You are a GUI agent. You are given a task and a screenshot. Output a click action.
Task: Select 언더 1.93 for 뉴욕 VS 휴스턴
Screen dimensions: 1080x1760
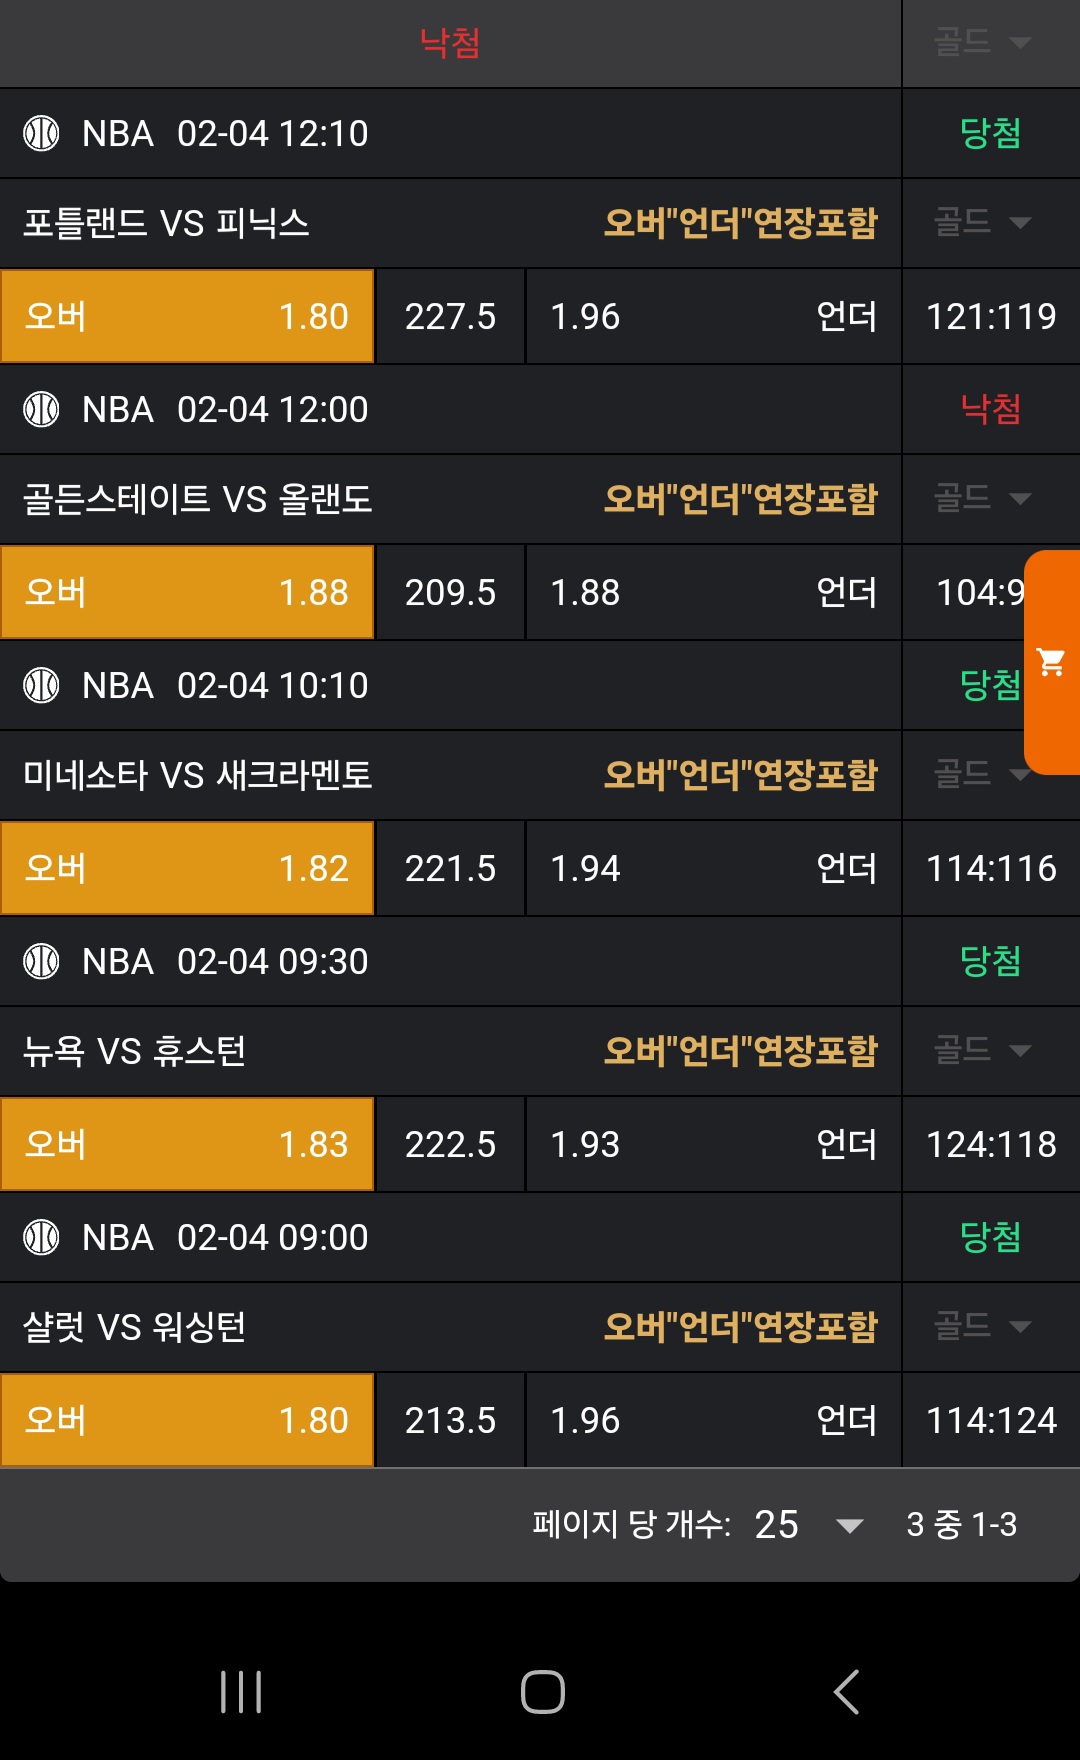click(x=713, y=1144)
